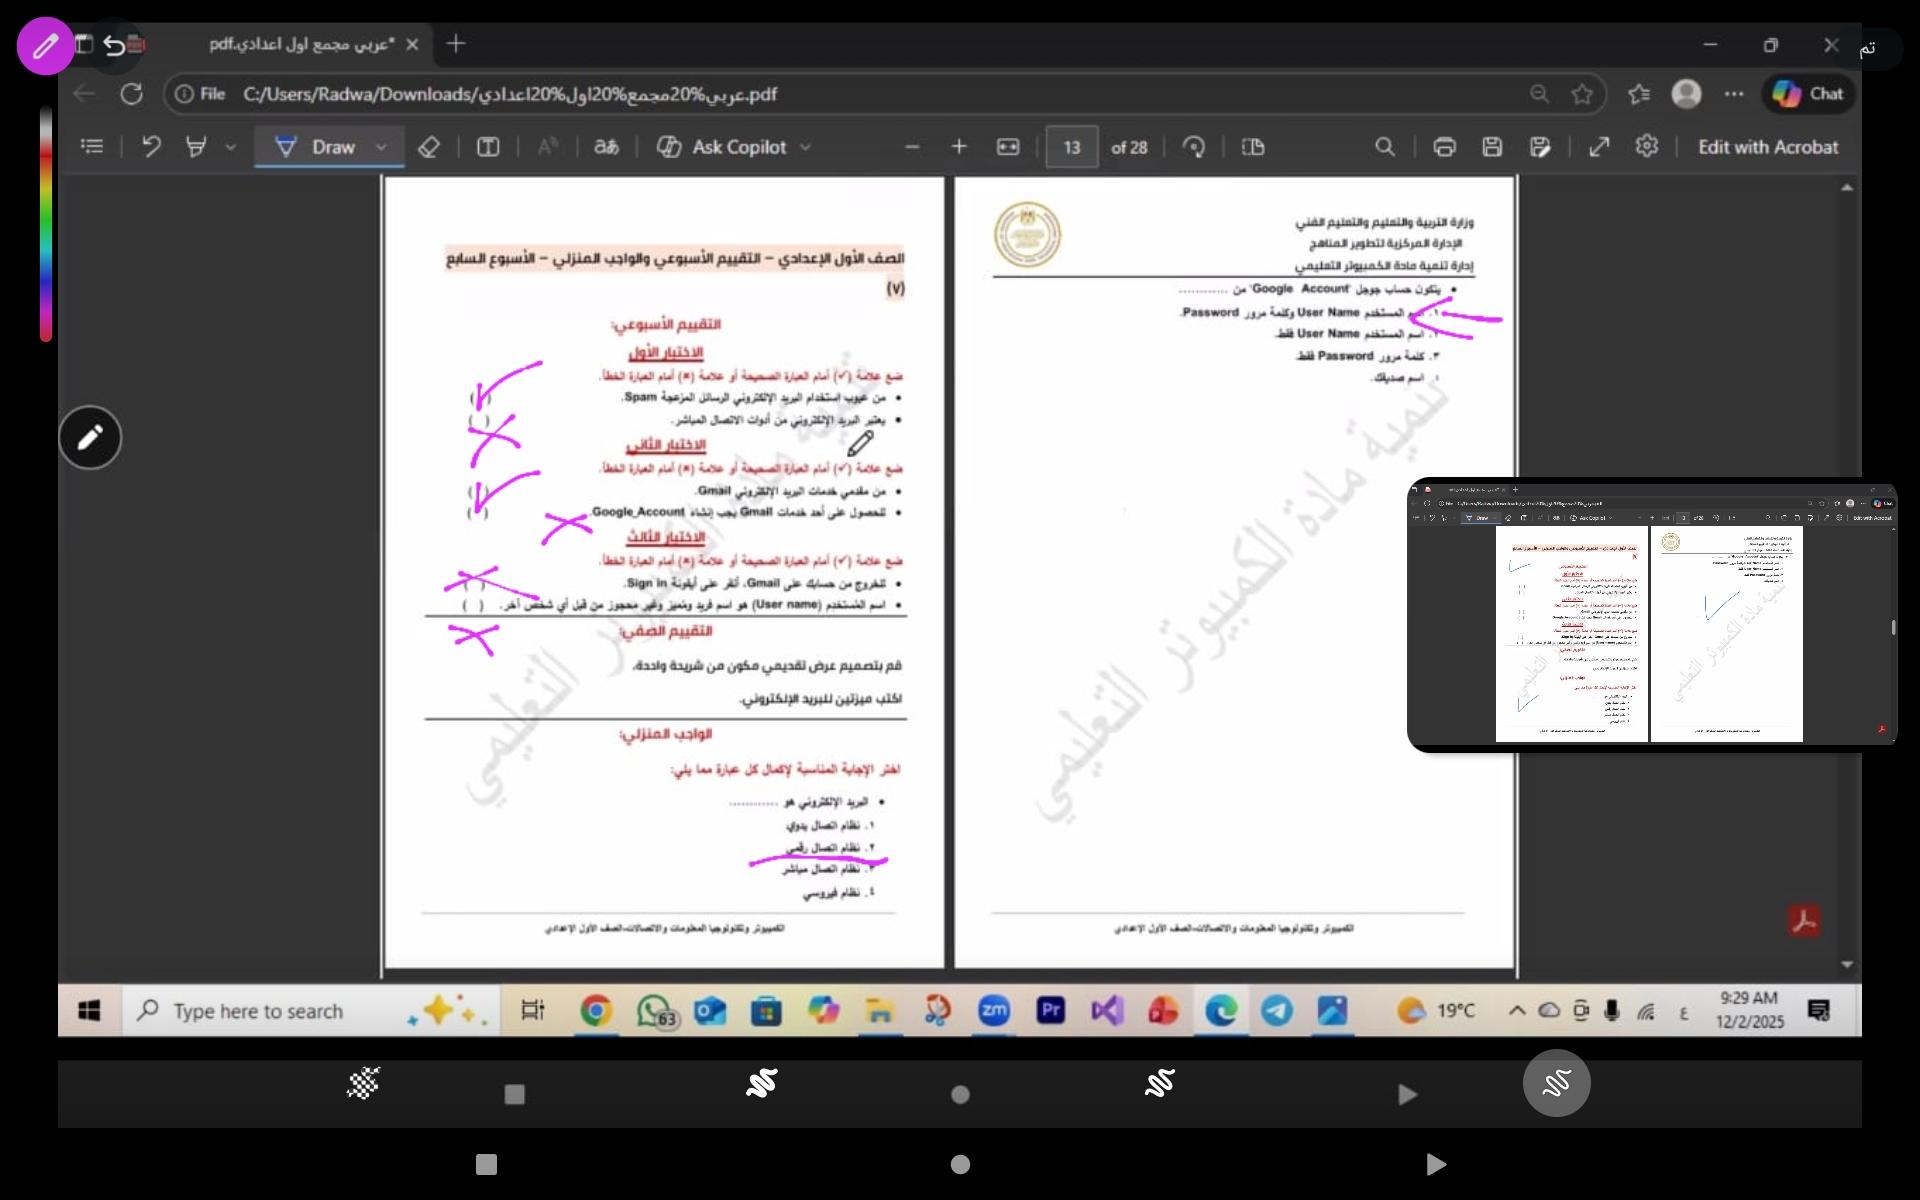Pick a color on the vertical color bar
Screen dimensions: 1920x1200
[x=46, y=224]
